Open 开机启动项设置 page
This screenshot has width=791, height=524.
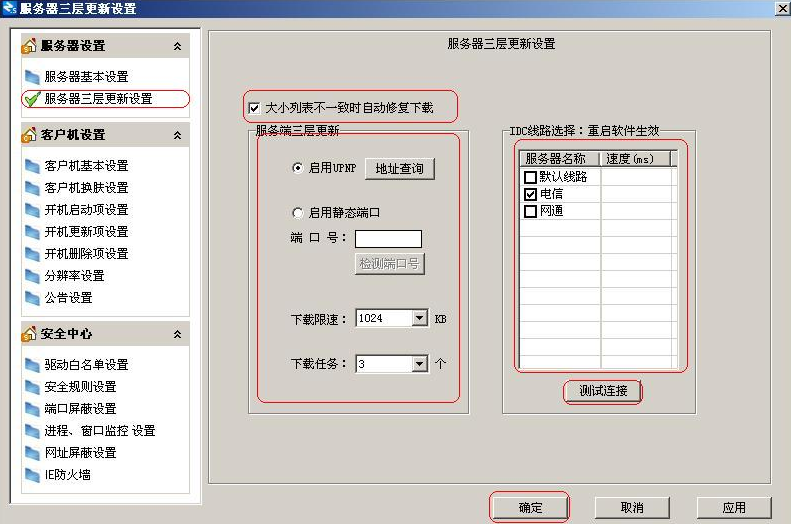(86, 210)
